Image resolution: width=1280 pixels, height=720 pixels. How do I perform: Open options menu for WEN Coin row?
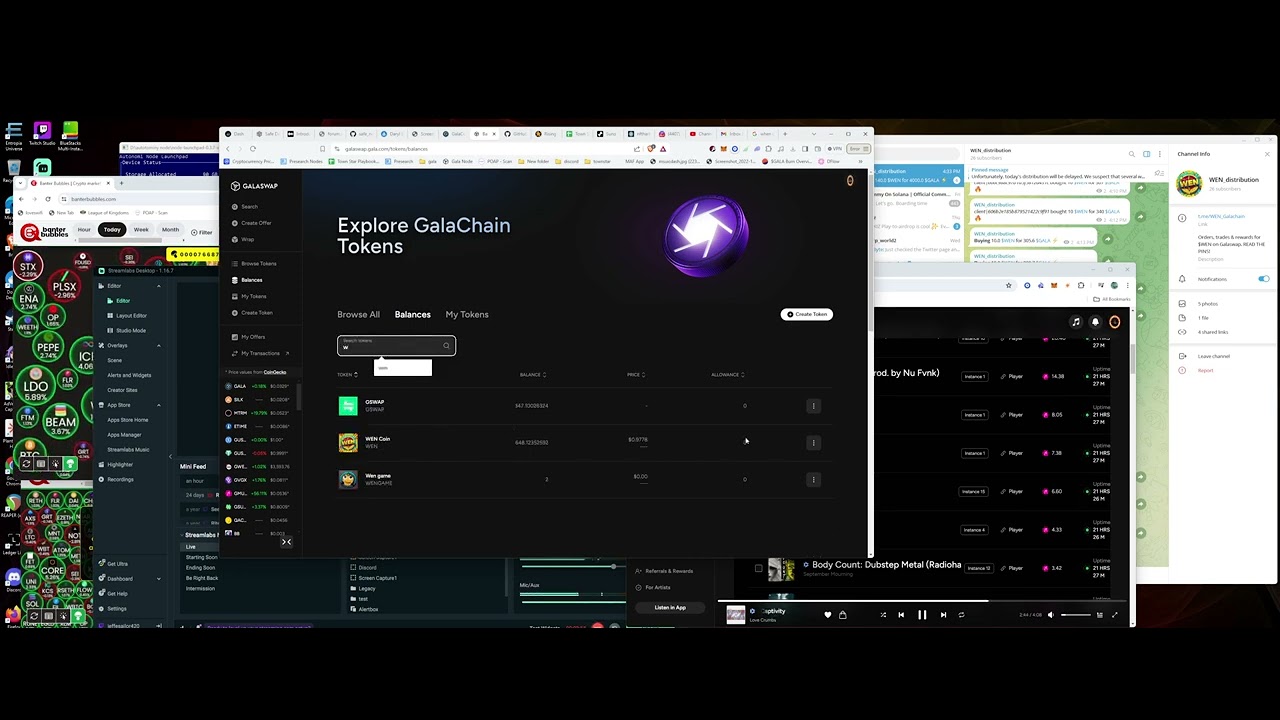813,442
